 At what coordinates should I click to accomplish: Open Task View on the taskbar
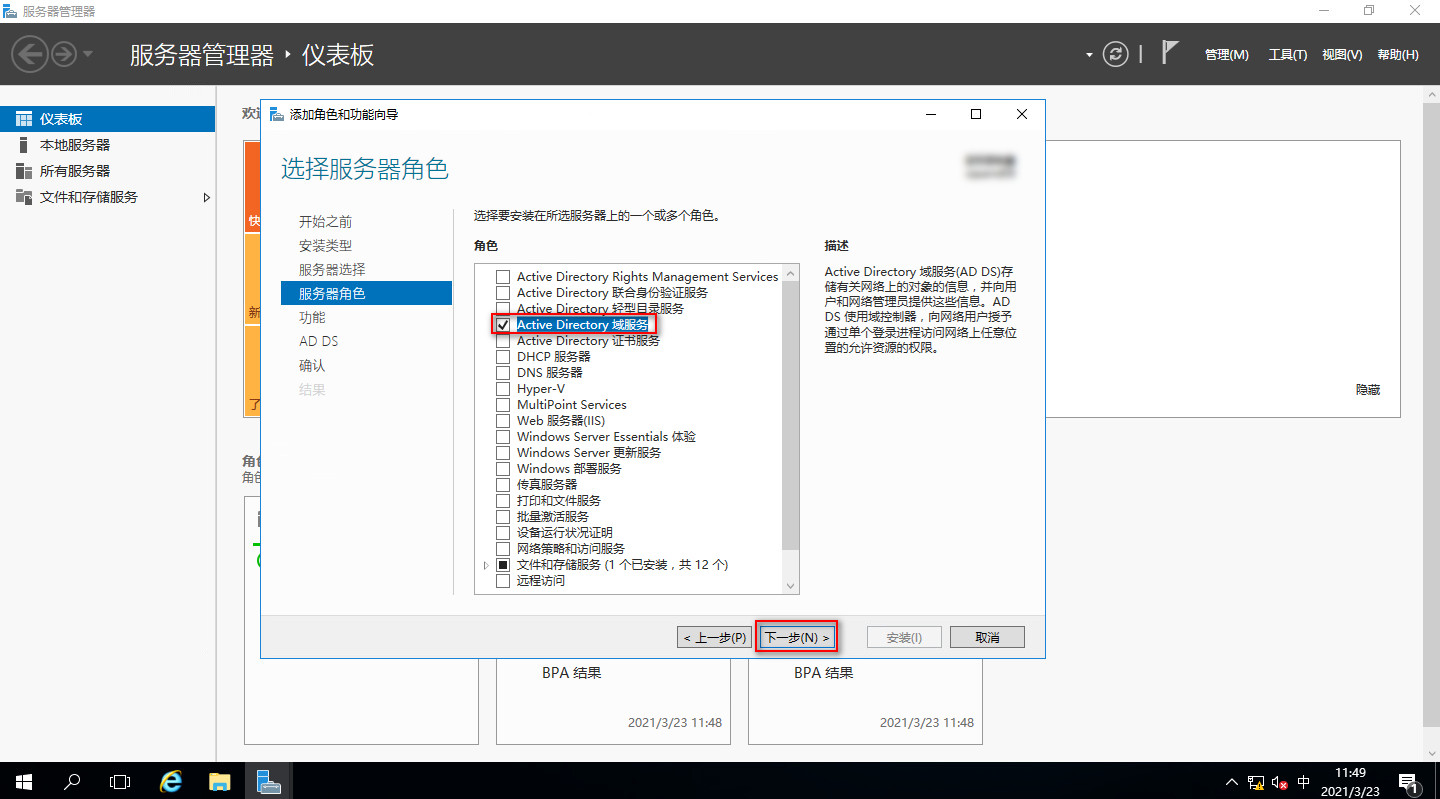120,781
